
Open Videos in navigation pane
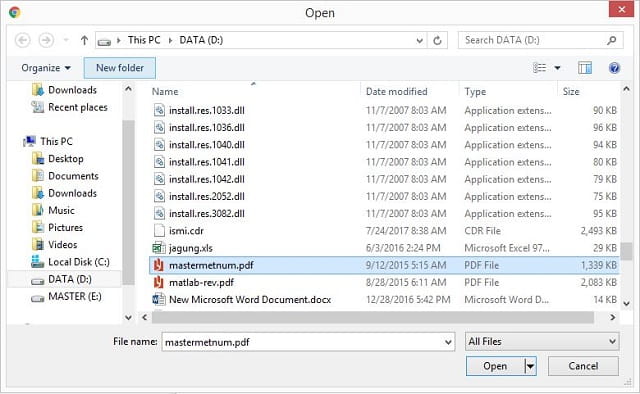point(55,245)
